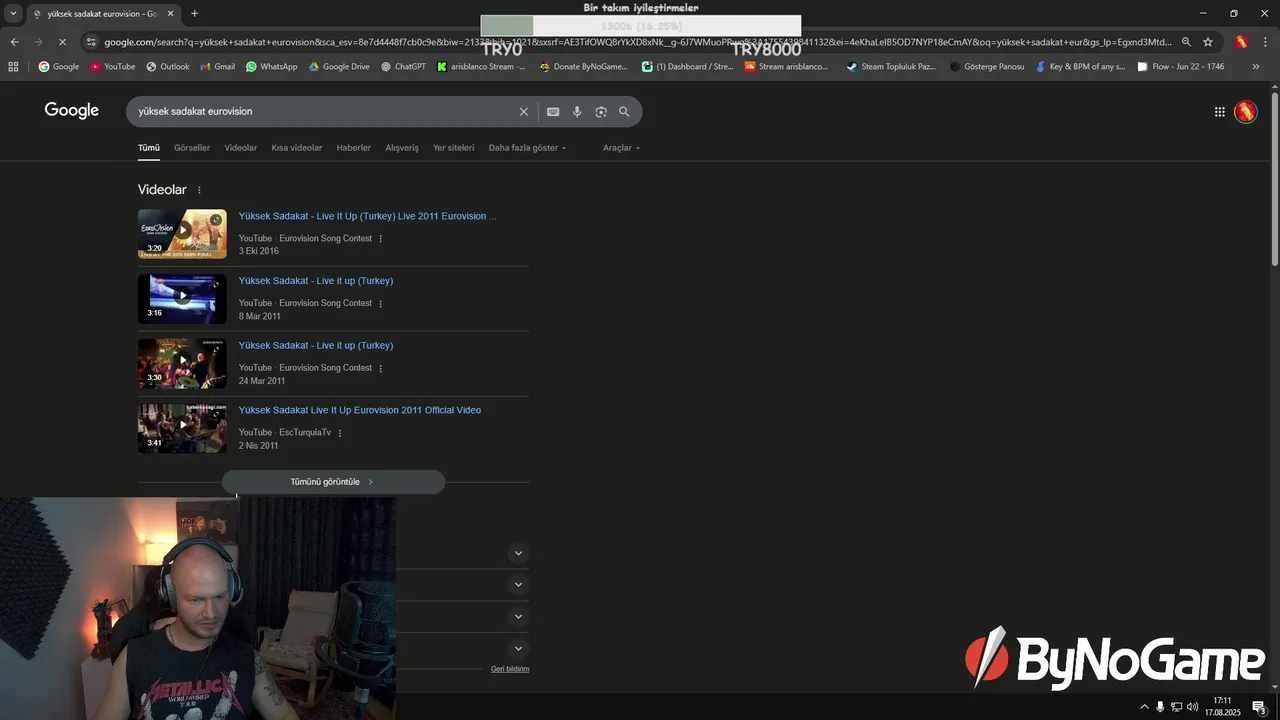Open Live It Up (Turkey) Live 2011 Eurovision link

[367, 216]
